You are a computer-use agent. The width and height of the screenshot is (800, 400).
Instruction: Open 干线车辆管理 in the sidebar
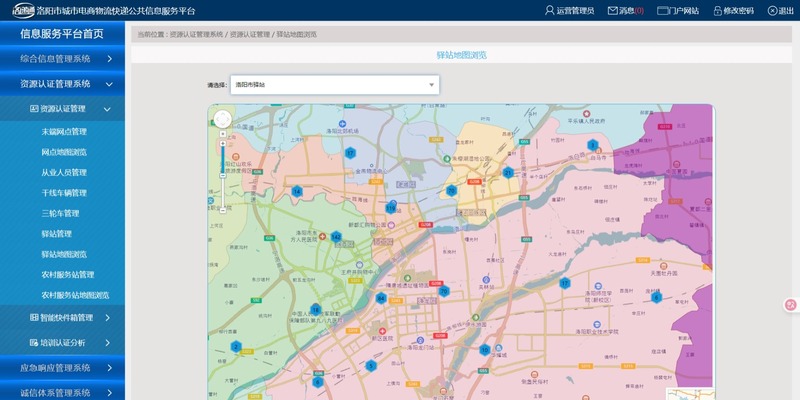[x=64, y=193]
